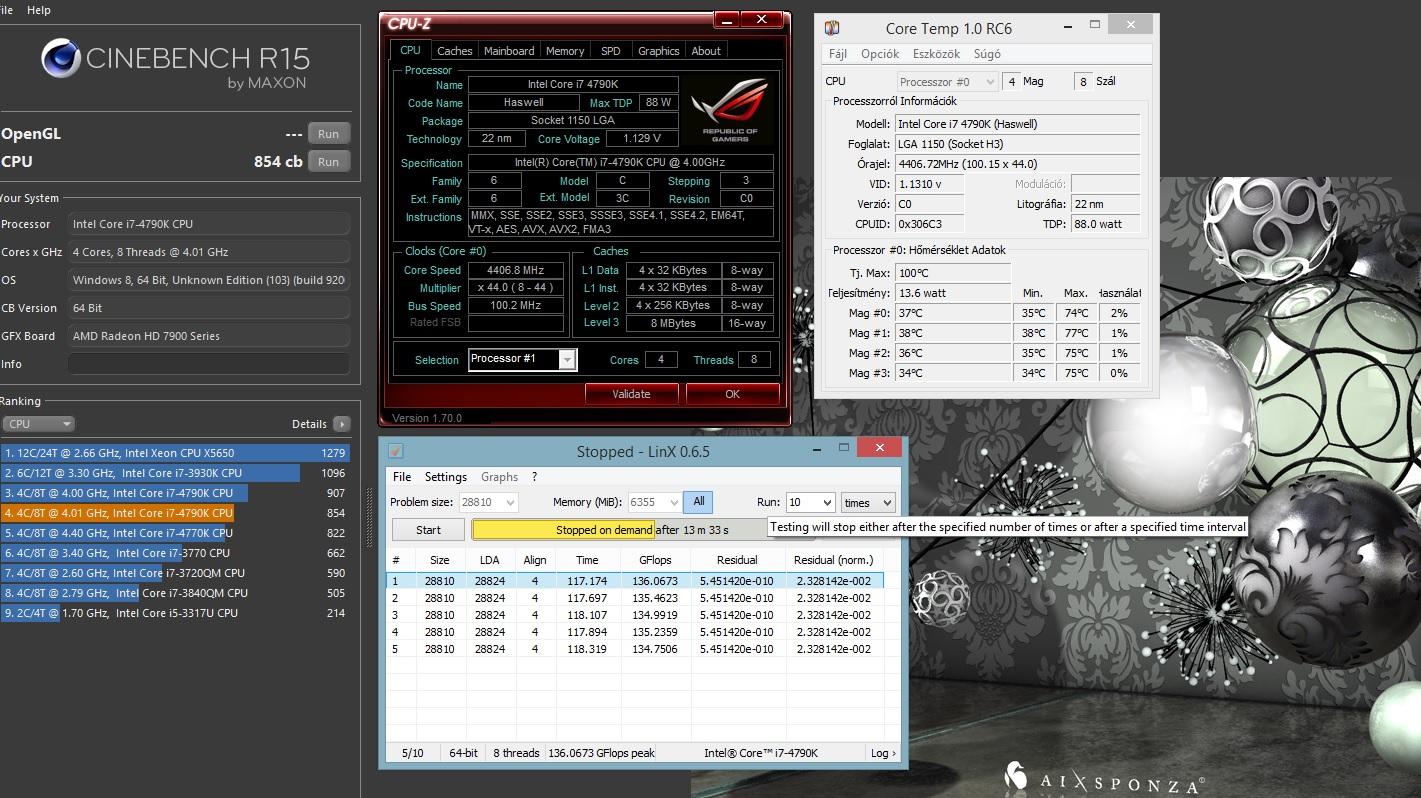Open the About tab in CPU-Z

706,51
